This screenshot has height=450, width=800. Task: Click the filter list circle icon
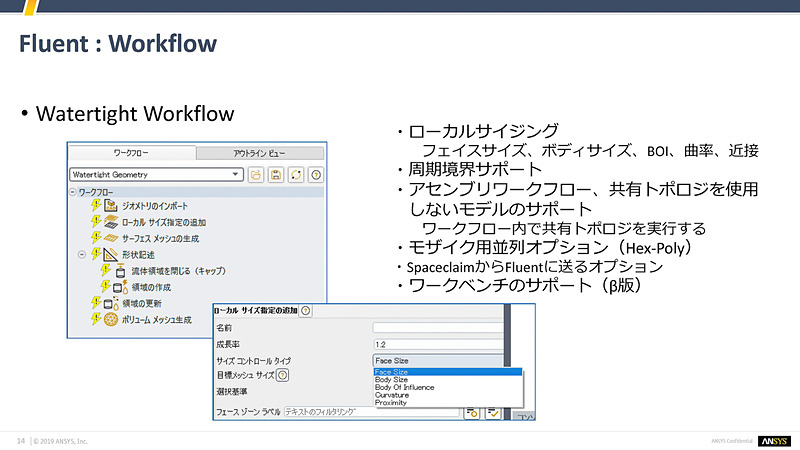tap(471, 412)
